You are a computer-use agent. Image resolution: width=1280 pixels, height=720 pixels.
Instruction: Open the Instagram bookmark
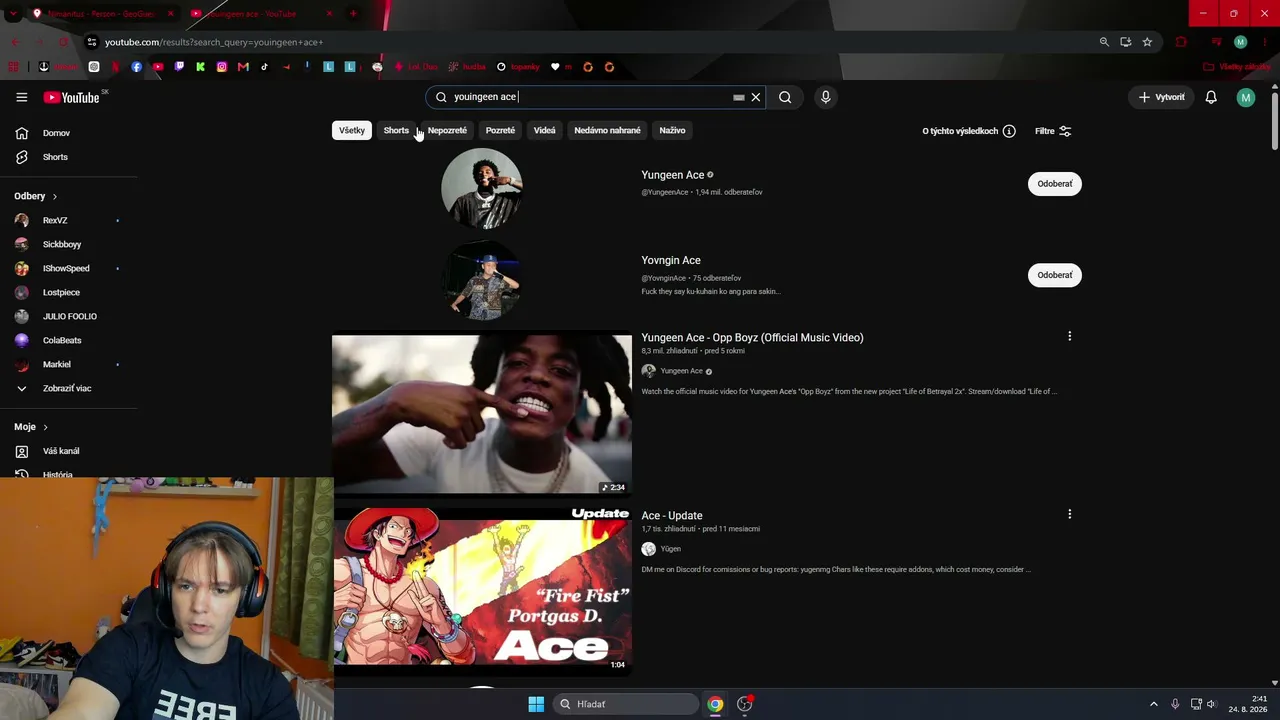222,67
